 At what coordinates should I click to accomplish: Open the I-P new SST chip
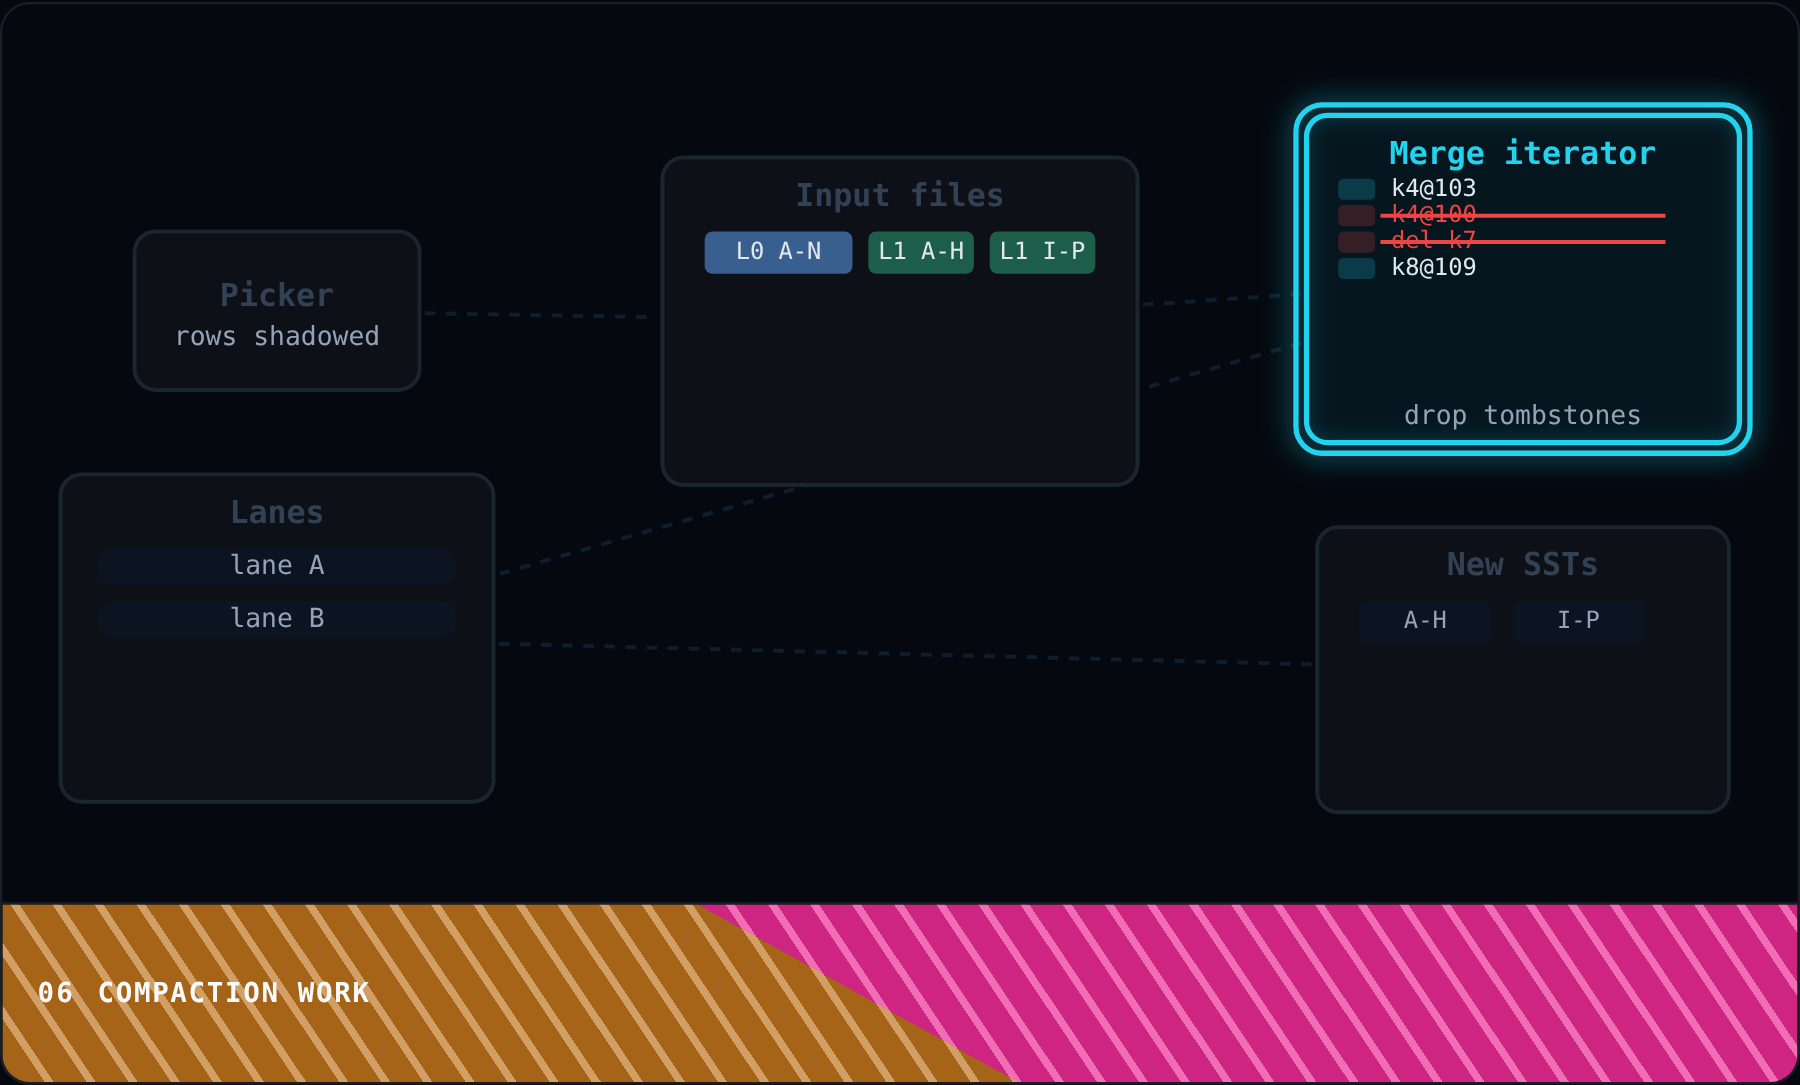pos(1578,621)
